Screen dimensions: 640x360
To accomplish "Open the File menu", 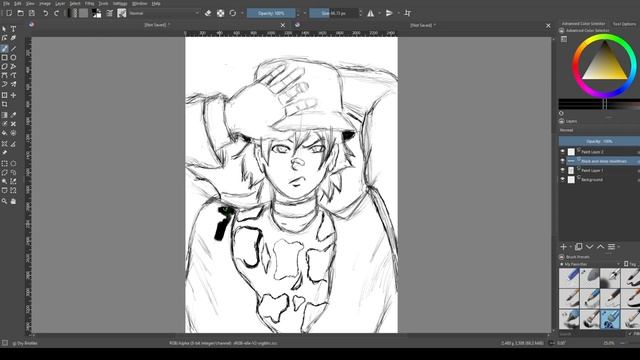I will click(x=6, y=3).
